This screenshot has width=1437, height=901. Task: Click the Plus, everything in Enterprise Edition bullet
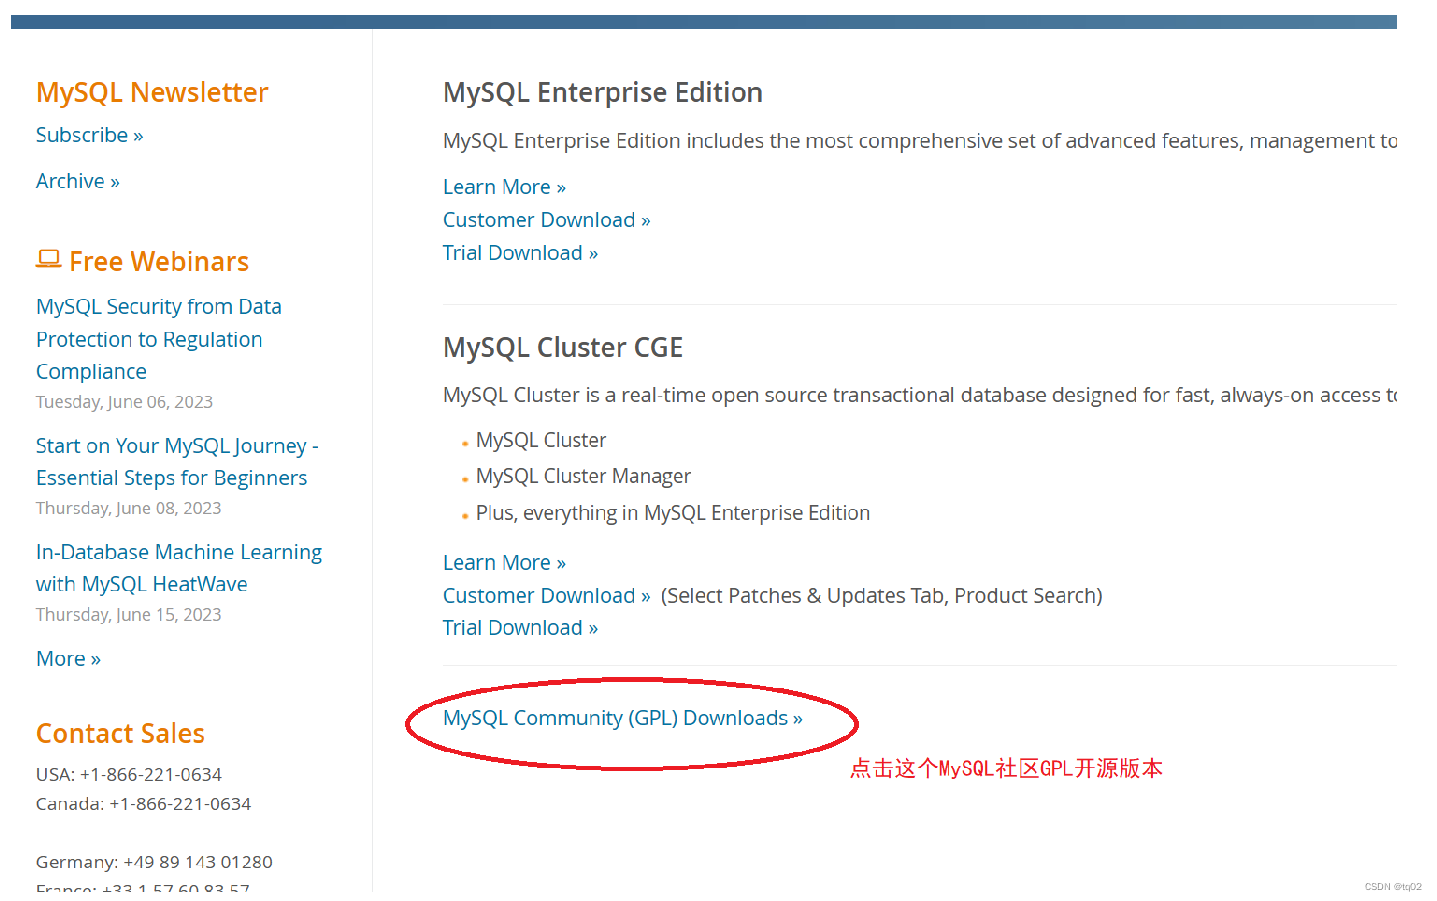click(673, 513)
